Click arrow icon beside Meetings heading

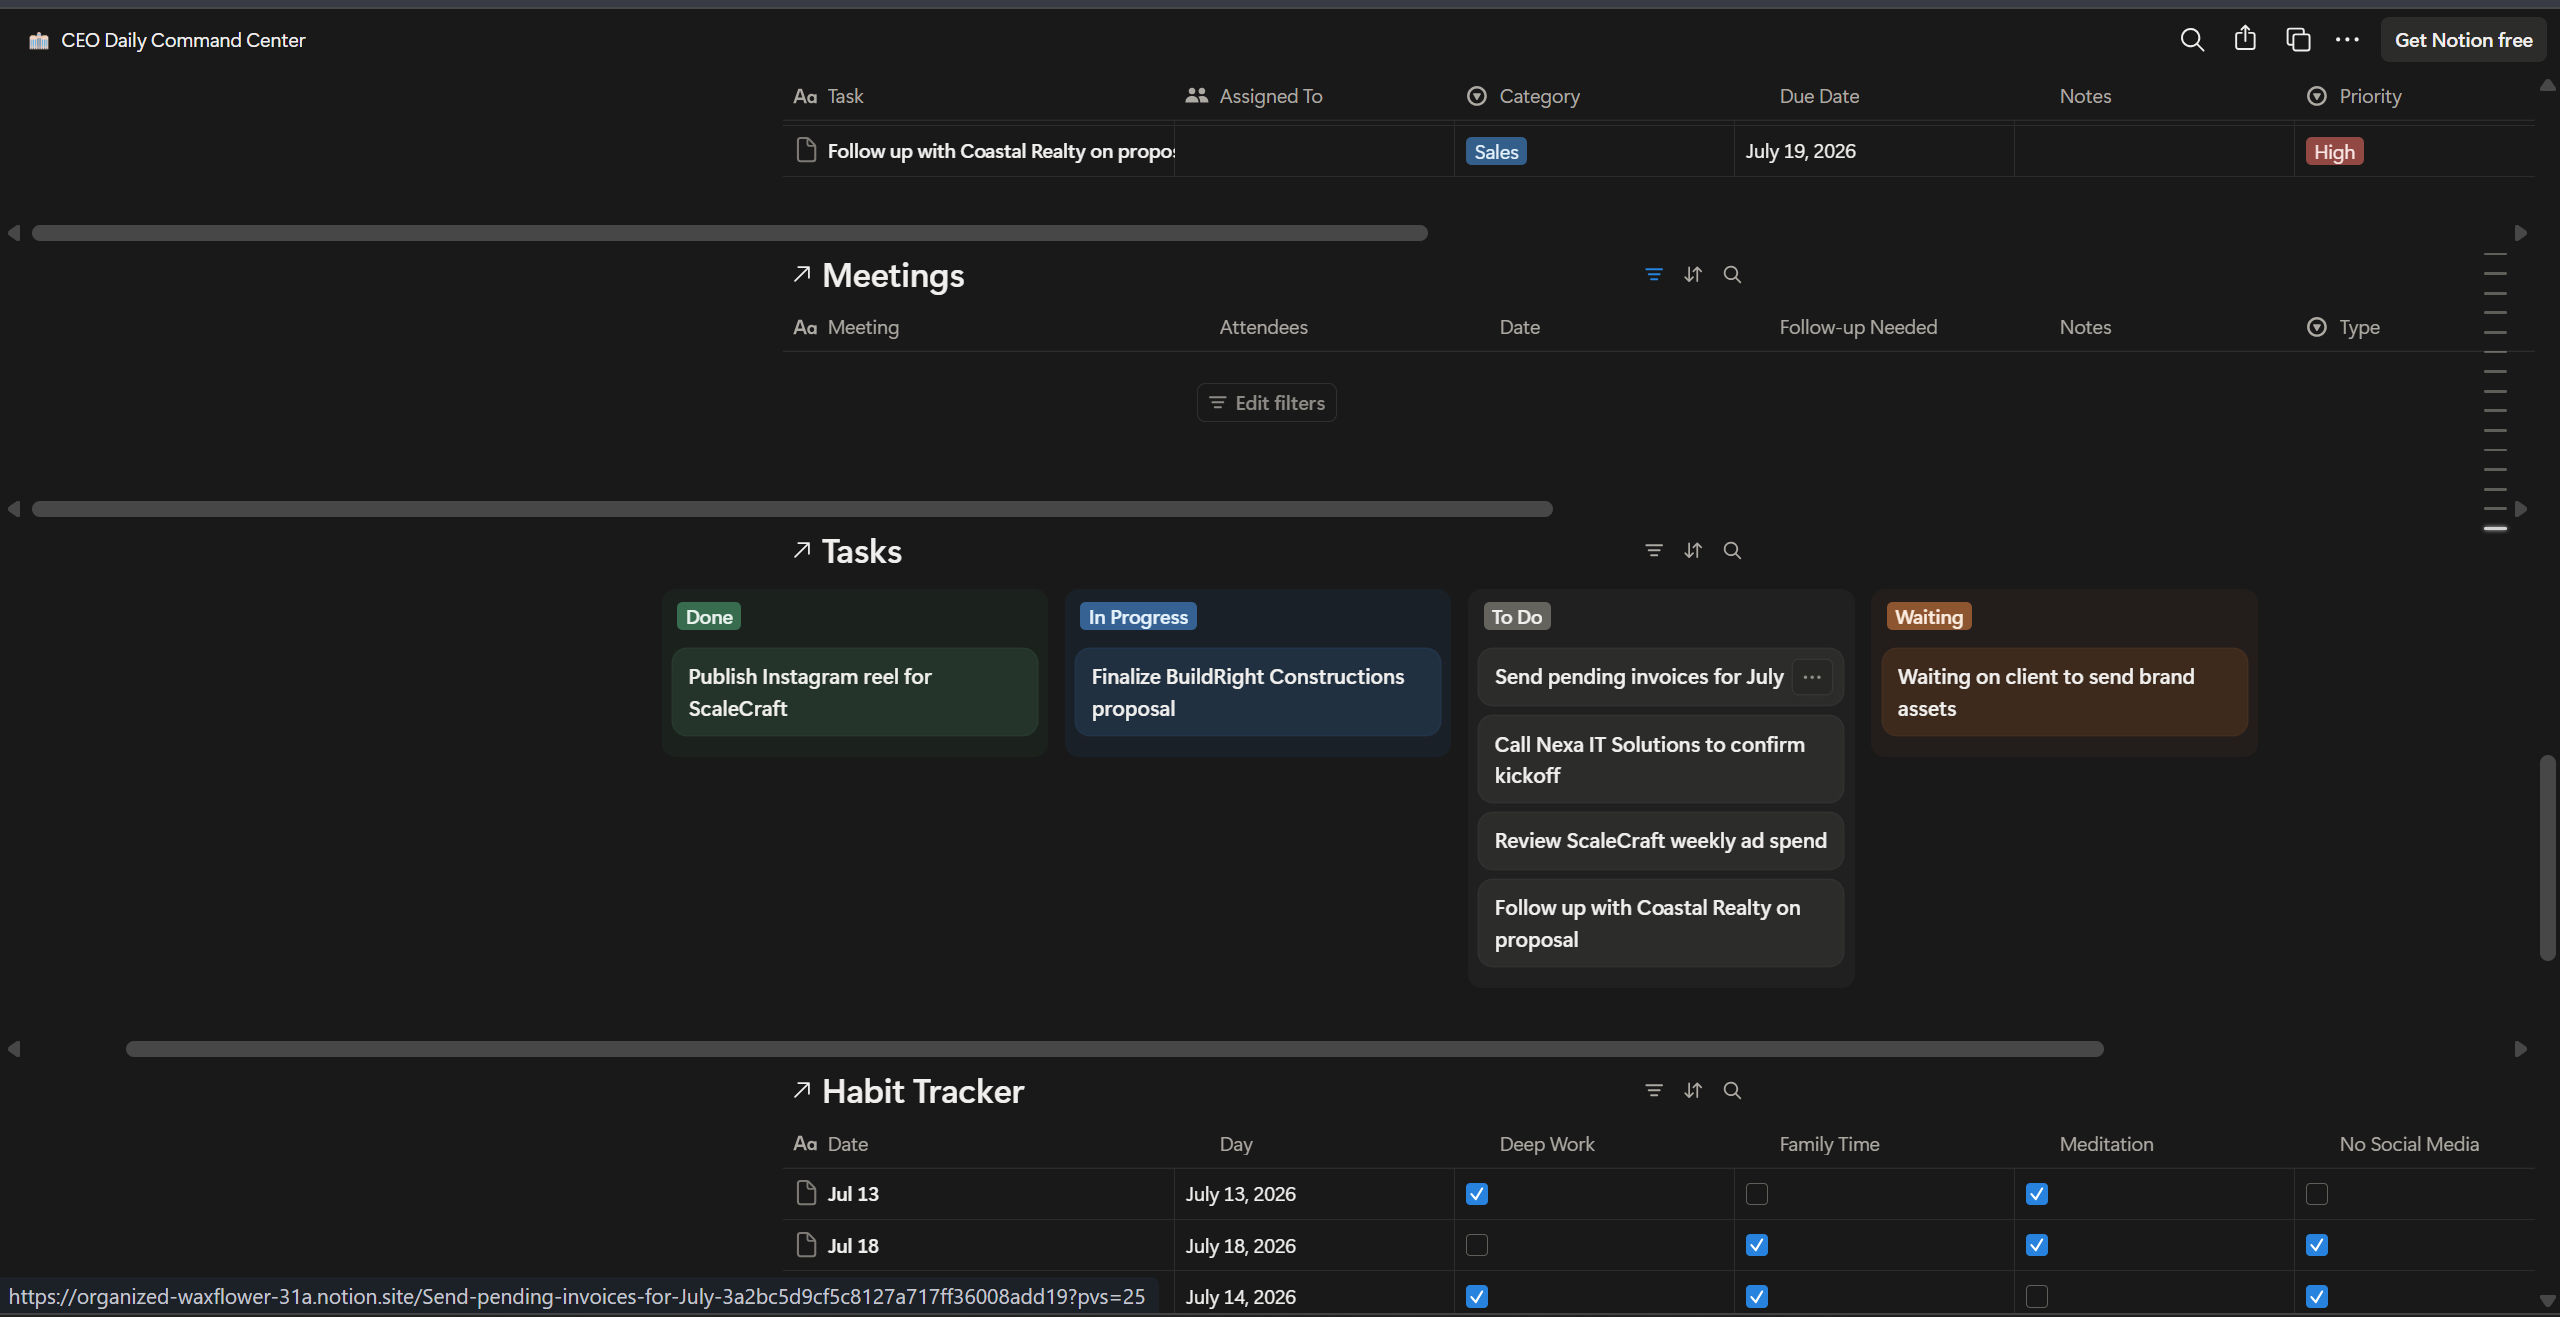801,274
